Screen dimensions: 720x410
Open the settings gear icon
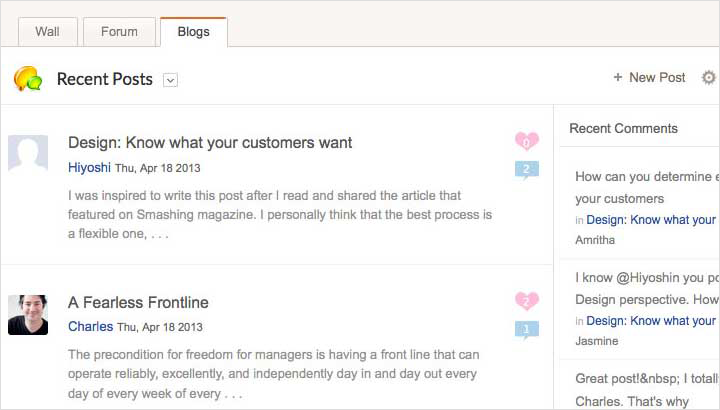[x=709, y=78]
